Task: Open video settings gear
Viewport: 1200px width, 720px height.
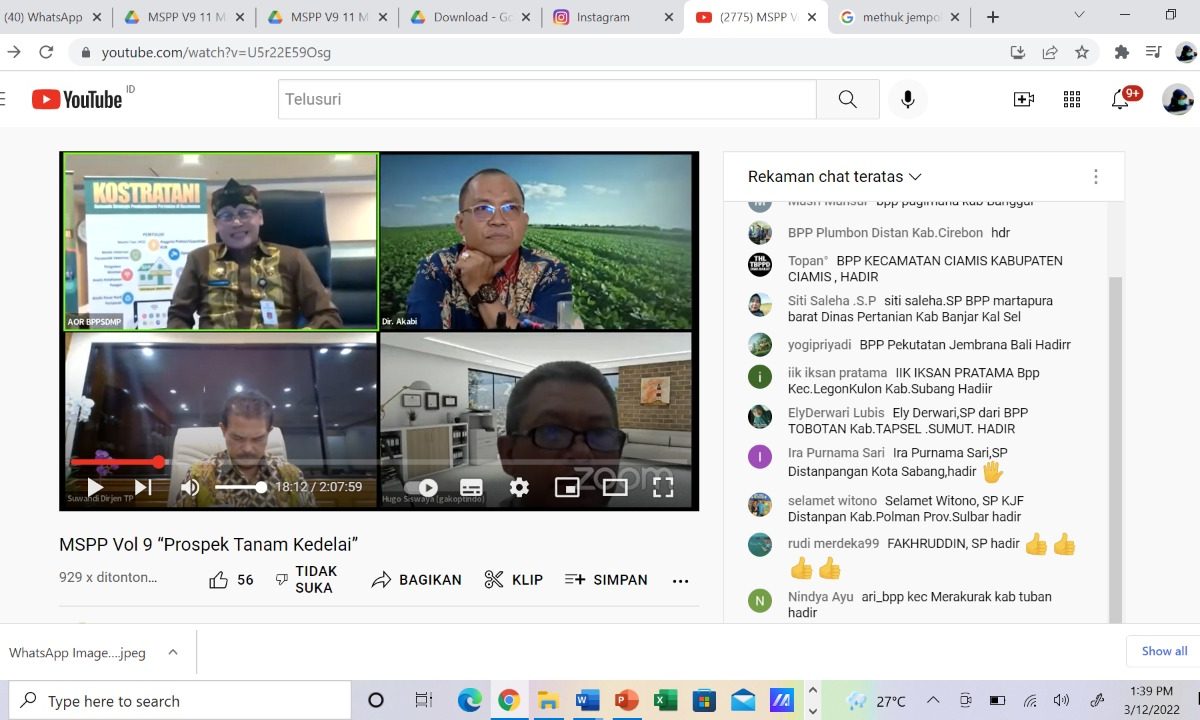Action: tap(519, 487)
